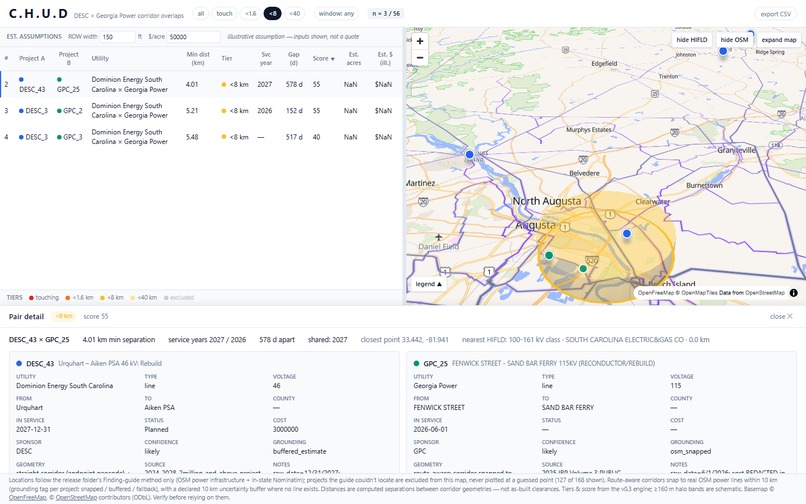Screen dimensions: 806x504
Task: Select the '<40' tier filter
Action: click(x=295, y=14)
